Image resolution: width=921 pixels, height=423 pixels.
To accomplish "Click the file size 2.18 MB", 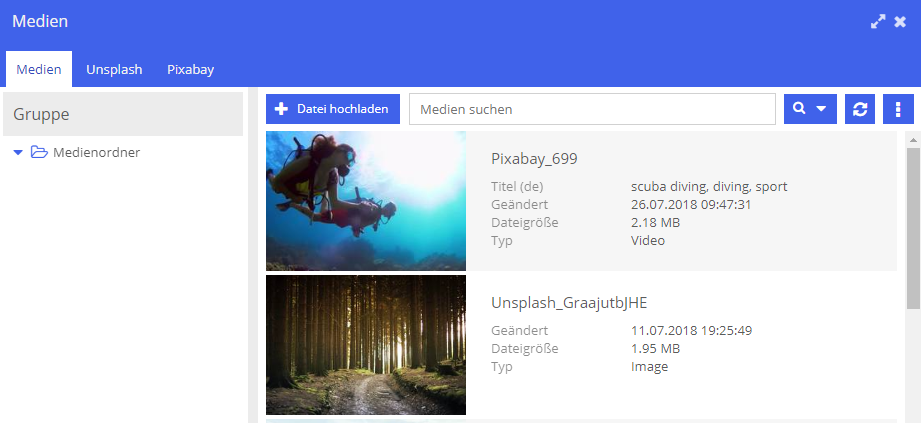I will [656, 223].
